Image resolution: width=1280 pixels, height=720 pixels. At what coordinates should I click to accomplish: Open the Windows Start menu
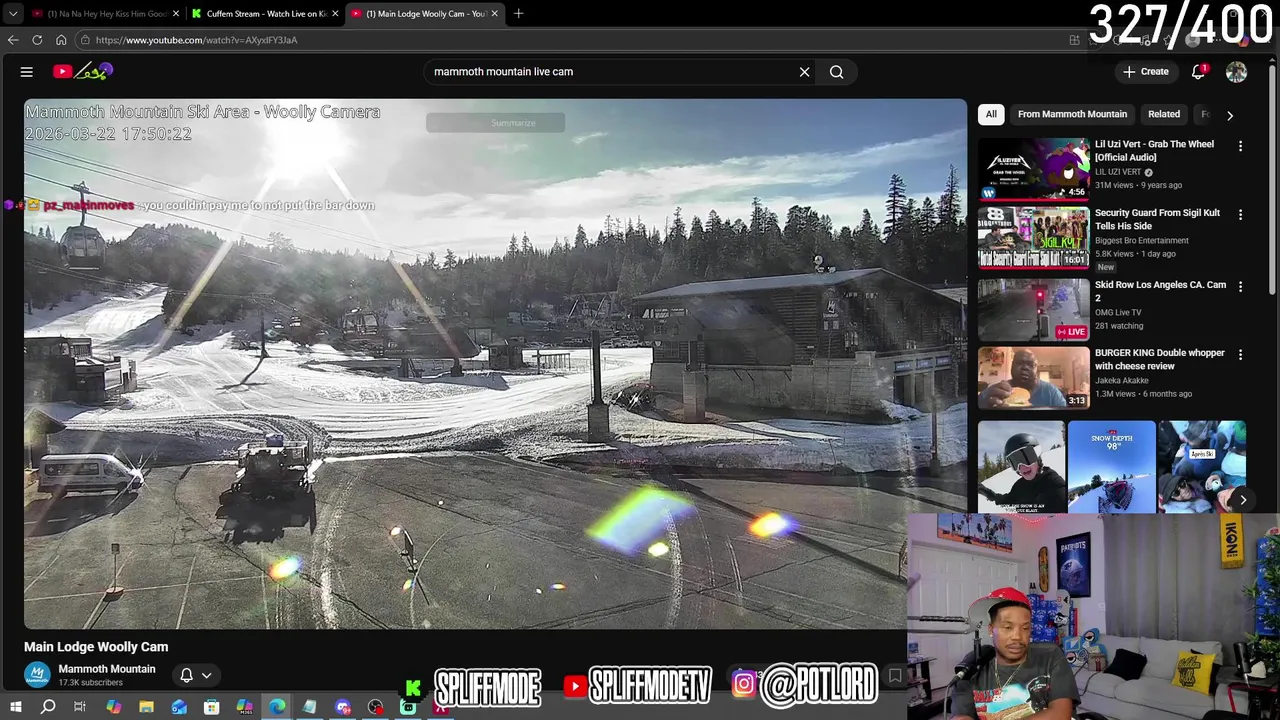(x=15, y=707)
